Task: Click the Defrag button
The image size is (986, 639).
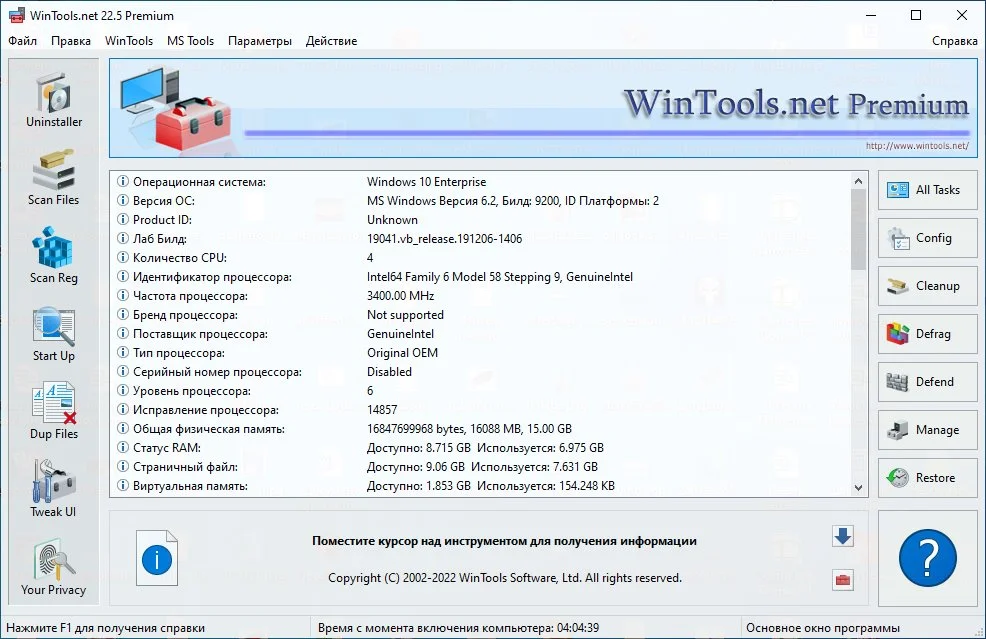Action: coord(928,334)
